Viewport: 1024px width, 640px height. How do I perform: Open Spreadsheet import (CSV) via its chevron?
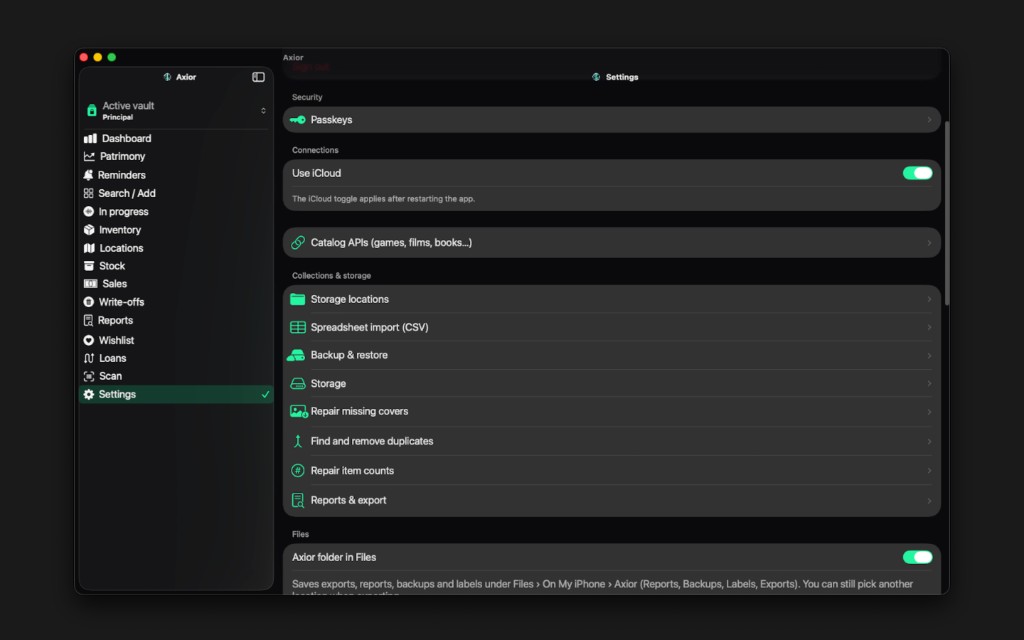(x=929, y=327)
